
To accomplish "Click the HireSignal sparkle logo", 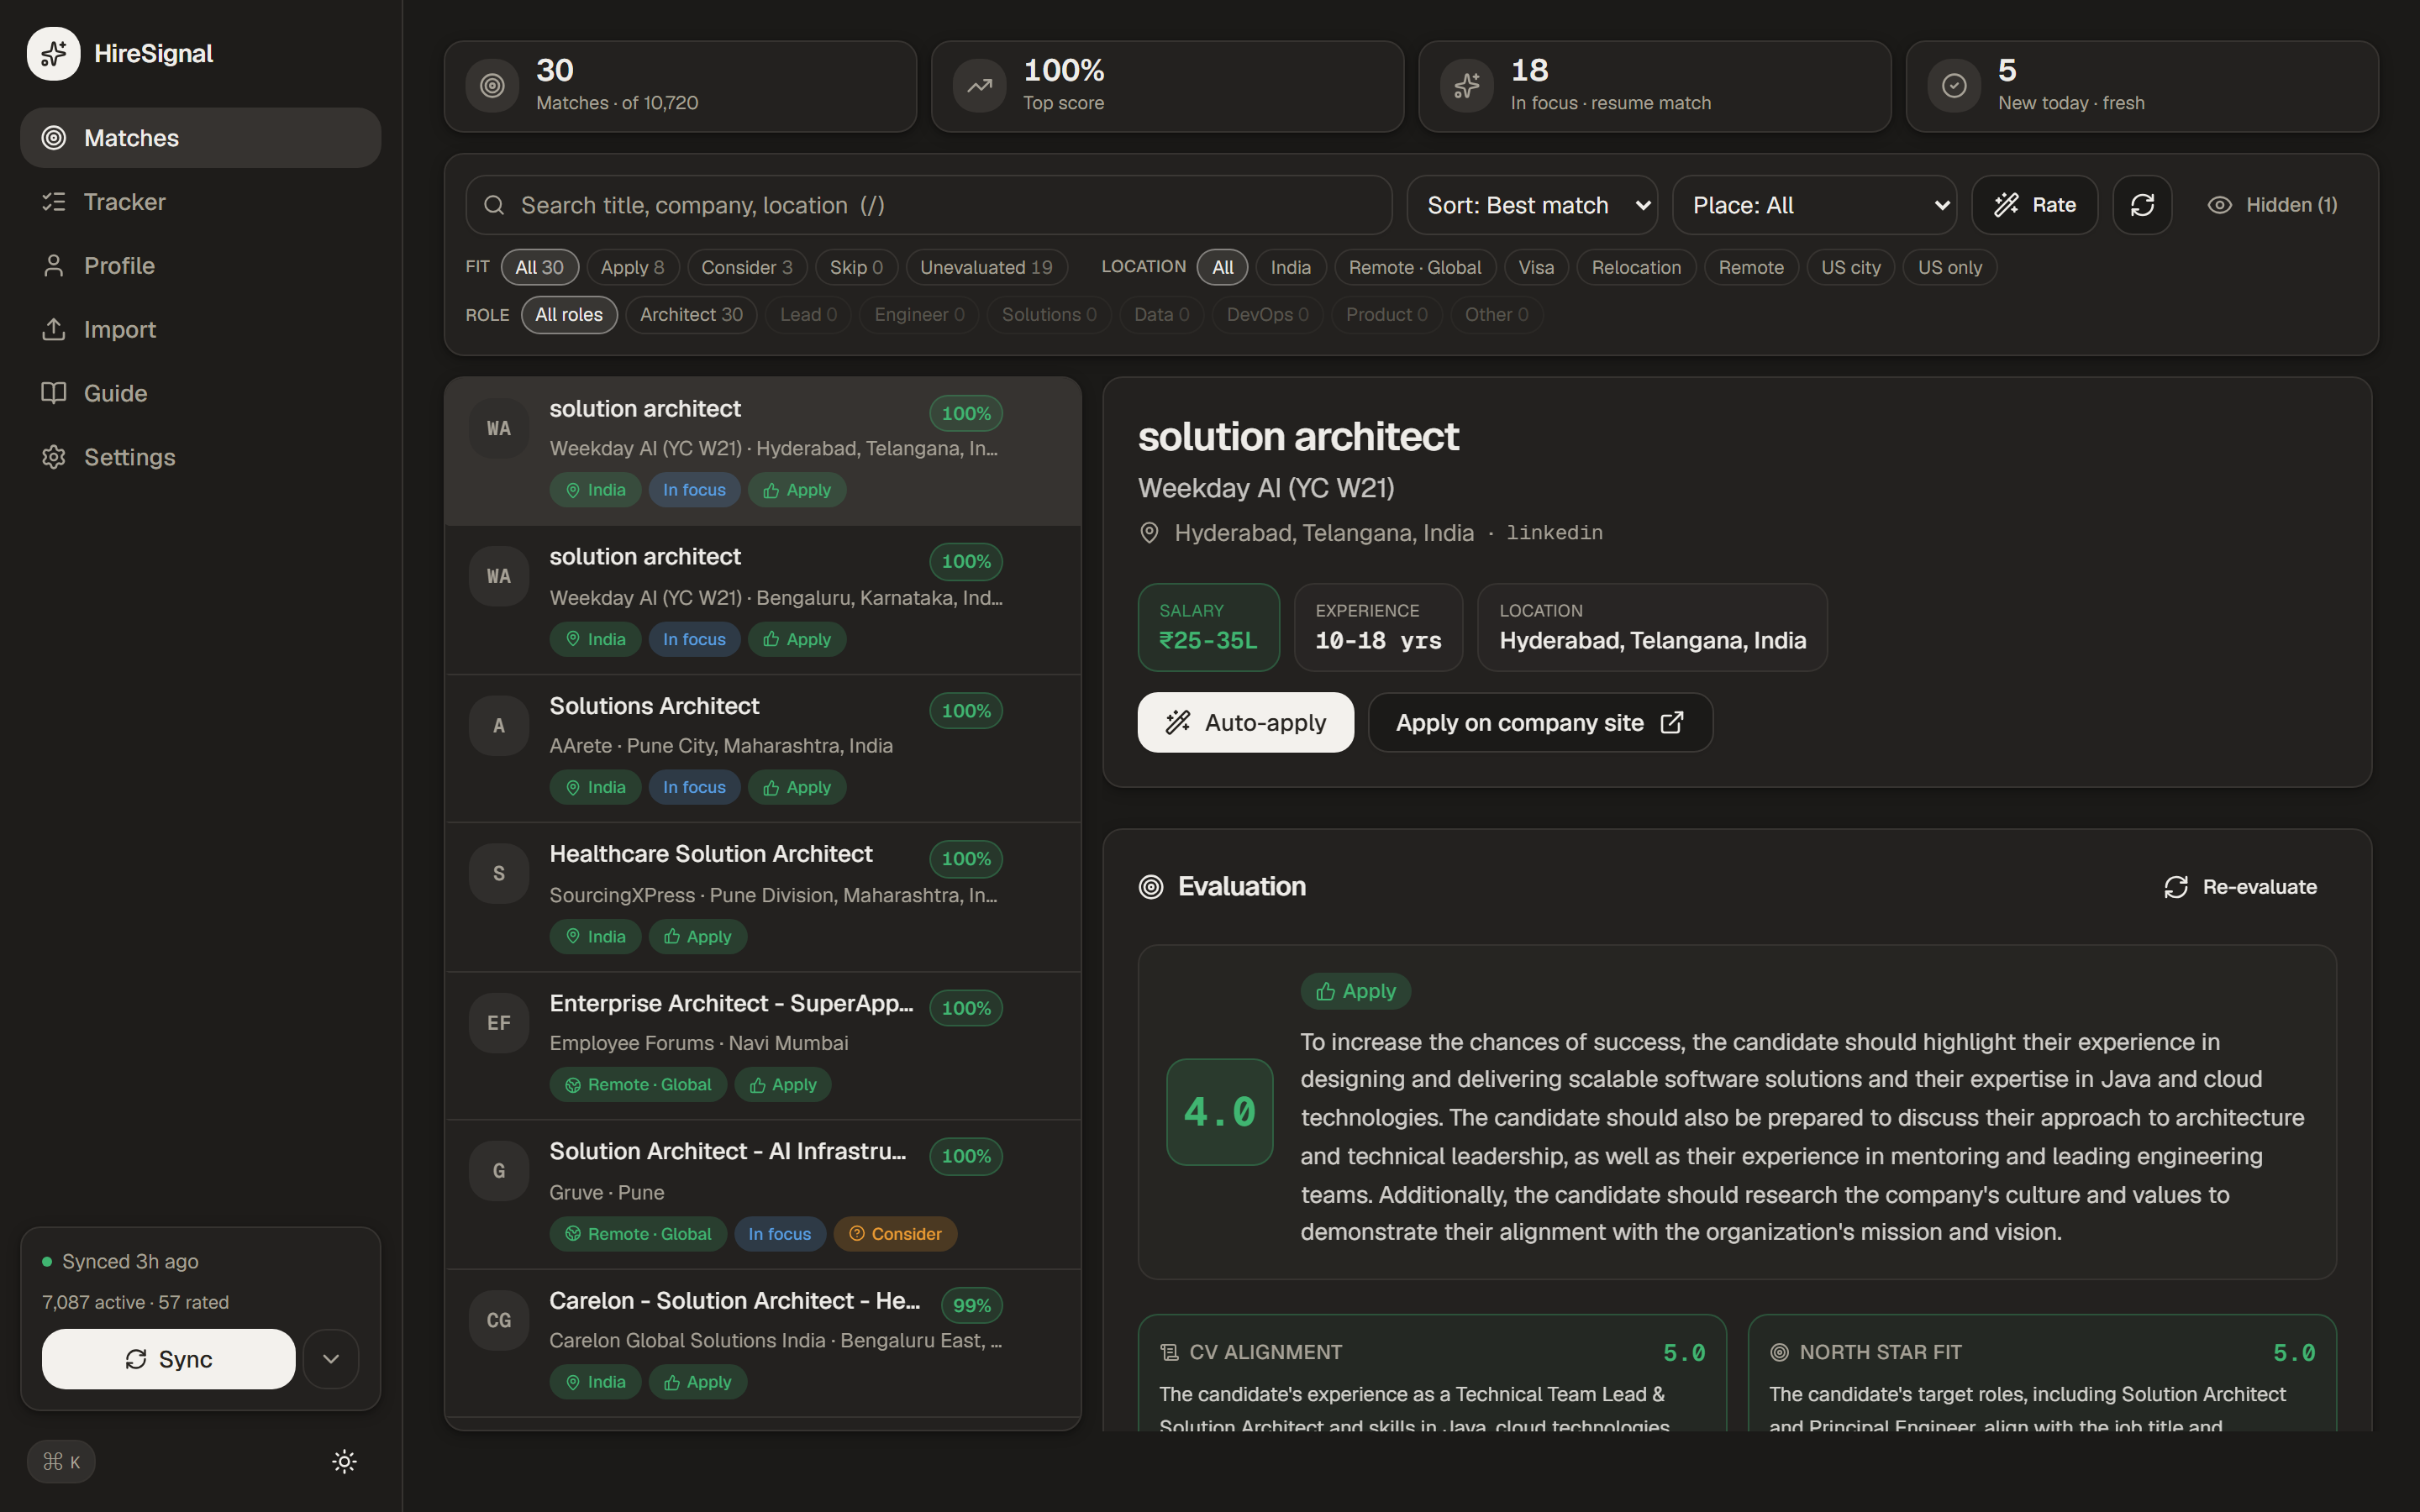I will tap(53, 54).
